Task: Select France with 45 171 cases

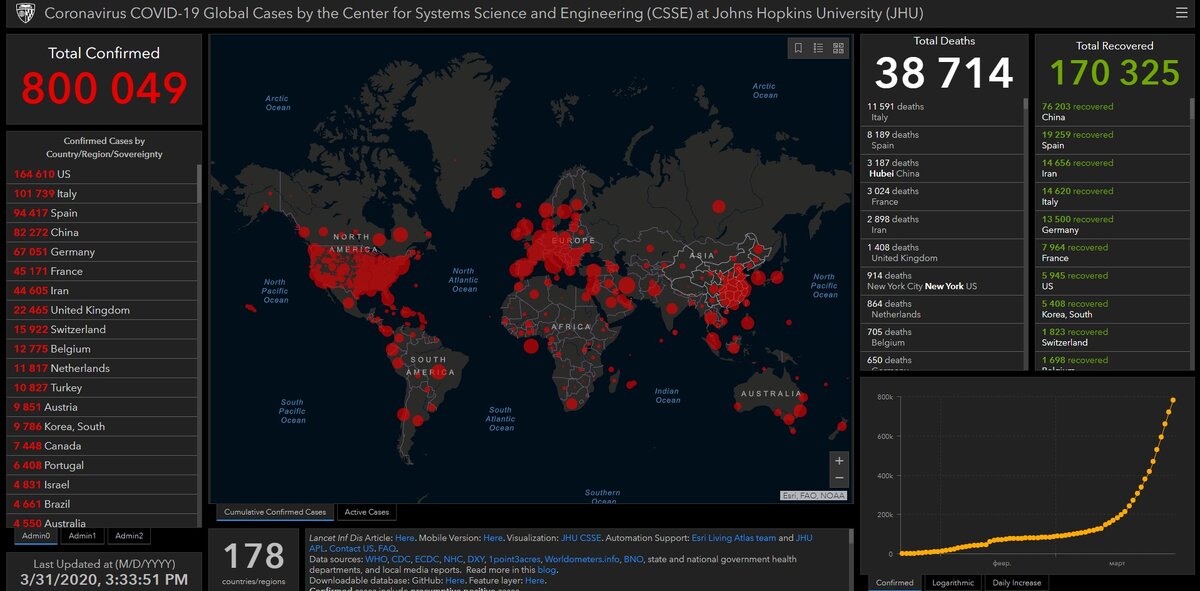Action: pos(102,271)
